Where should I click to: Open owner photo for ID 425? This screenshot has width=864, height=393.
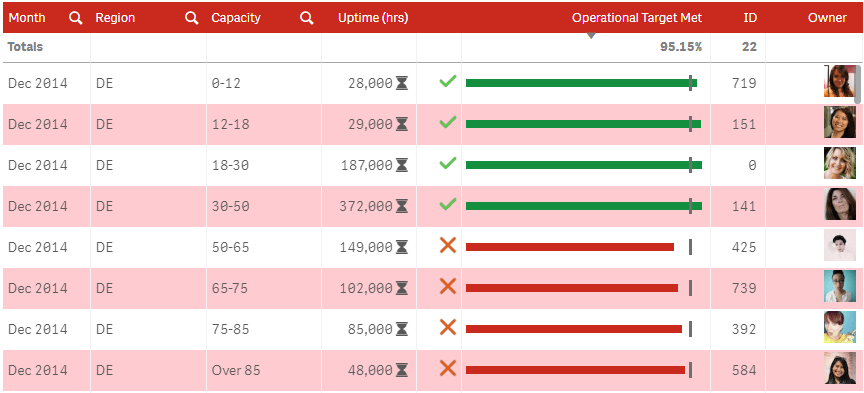(x=840, y=245)
